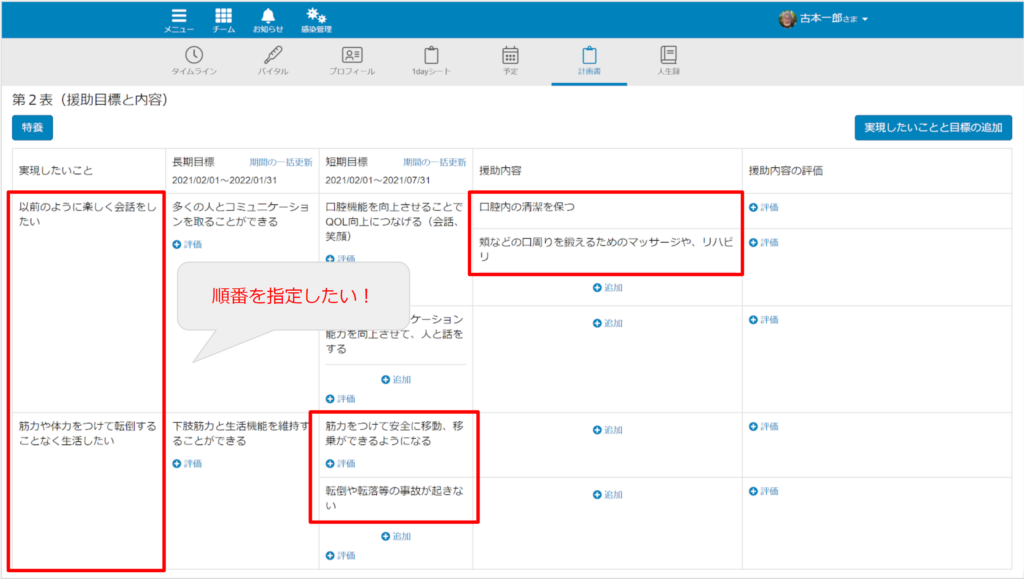1024x579 pixels.
Task: Open the 1dayシート clipboard tab
Action: [x=431, y=61]
